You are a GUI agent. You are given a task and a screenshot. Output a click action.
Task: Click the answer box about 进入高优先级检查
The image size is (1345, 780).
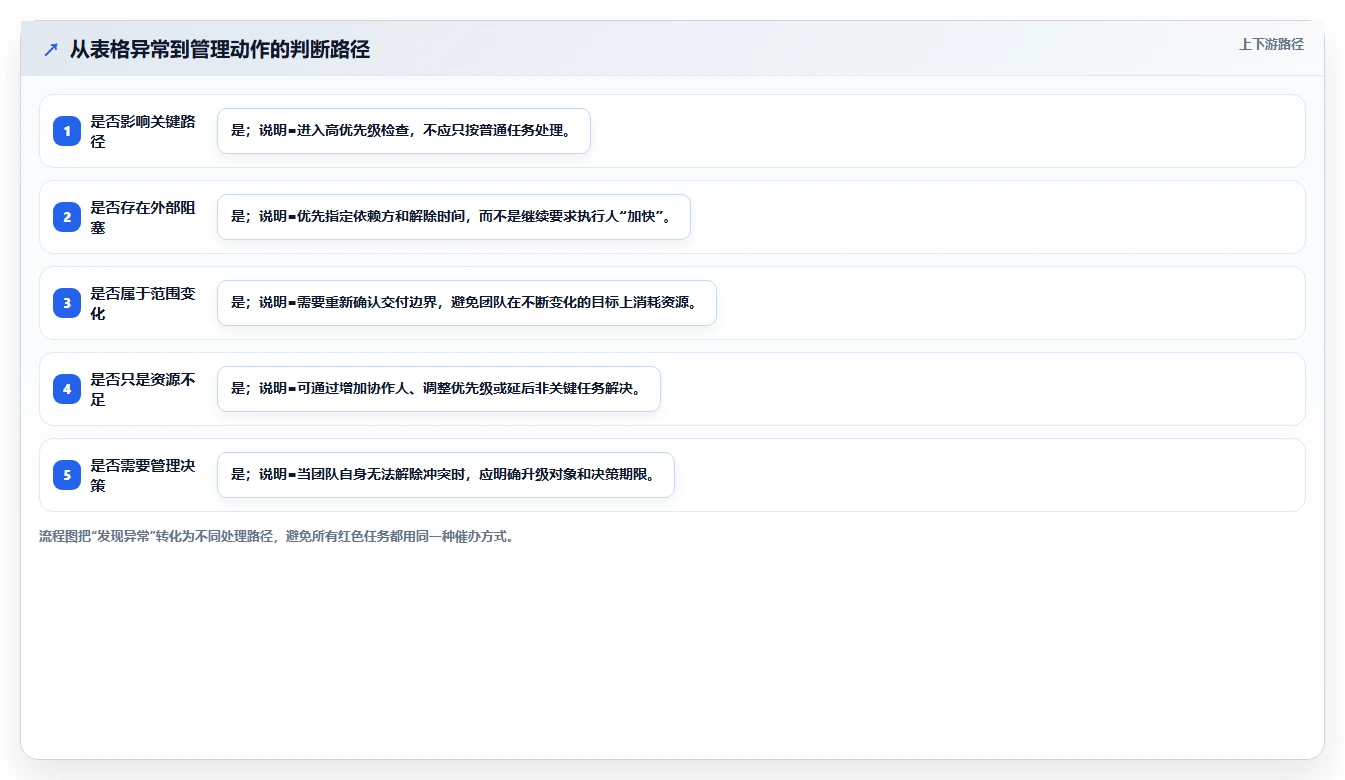coord(404,131)
